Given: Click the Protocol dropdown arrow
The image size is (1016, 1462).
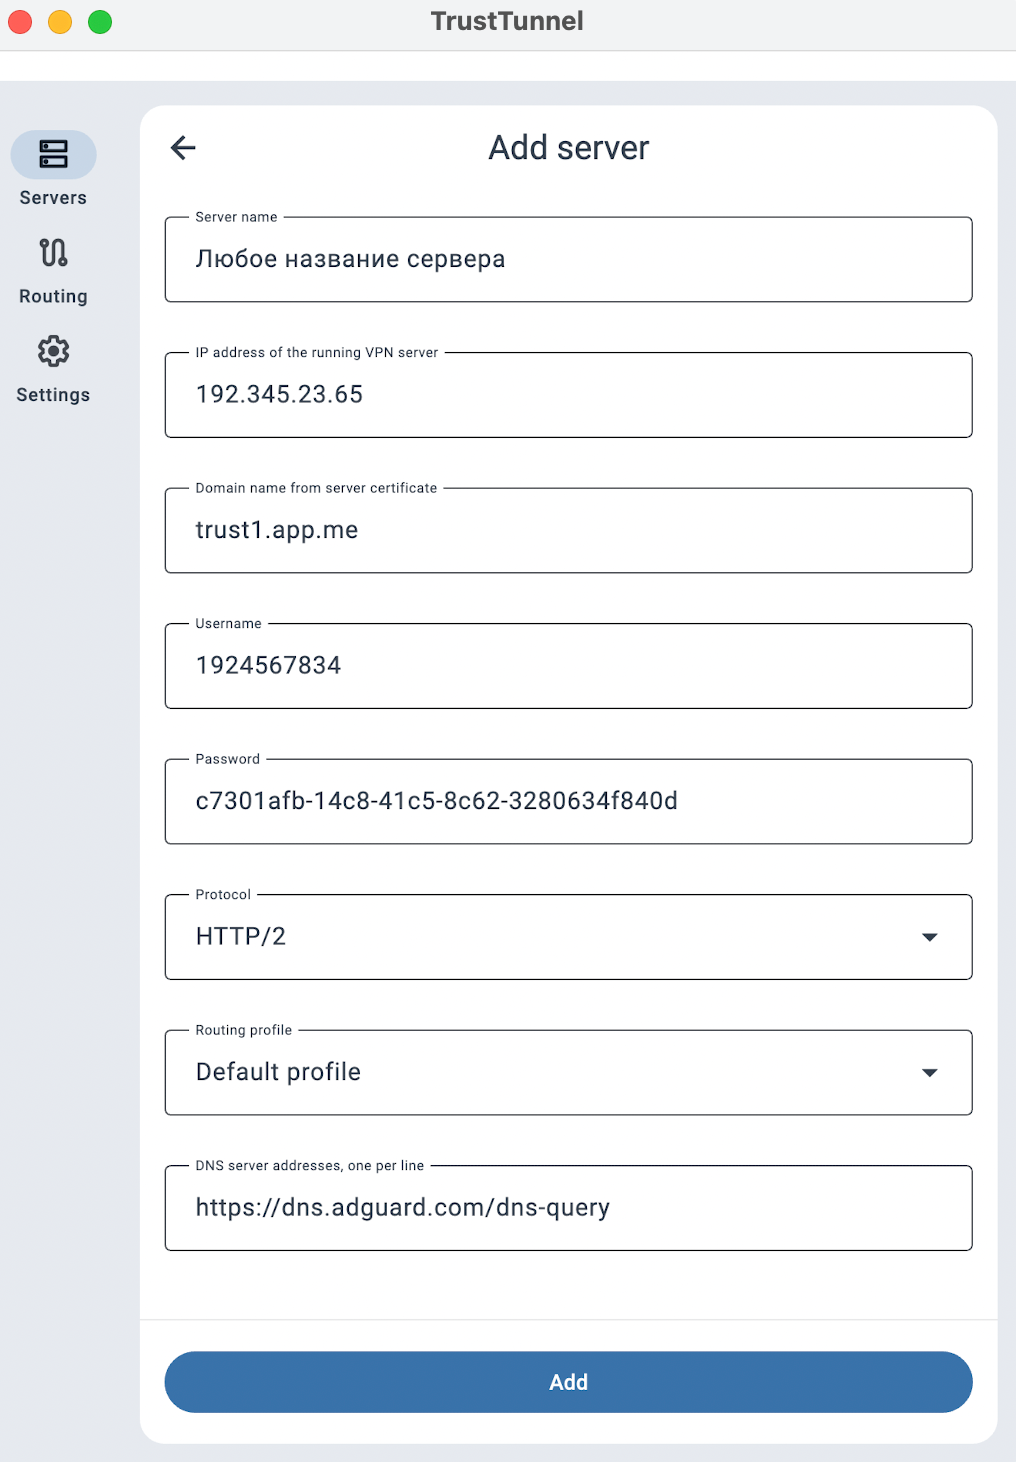Looking at the screenshot, I should point(929,937).
